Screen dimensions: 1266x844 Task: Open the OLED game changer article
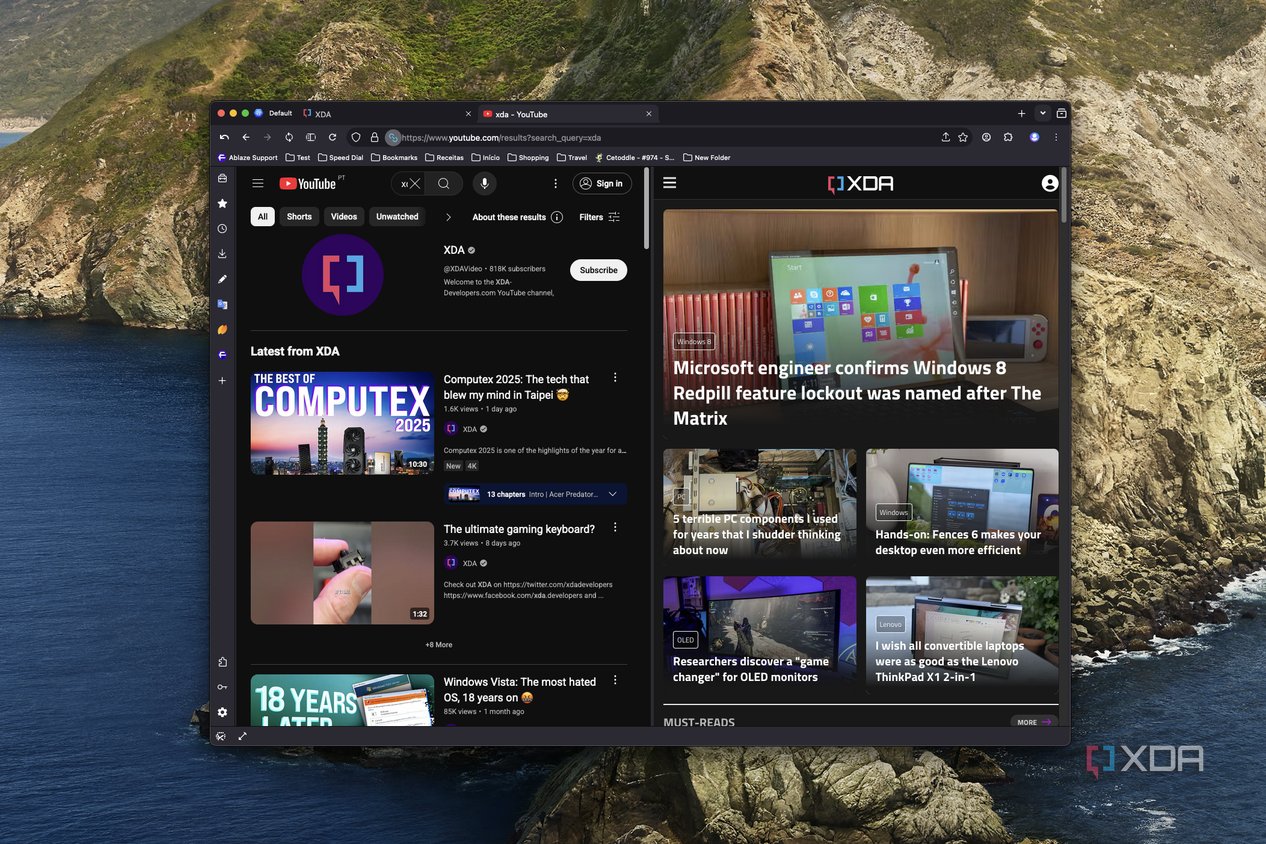click(x=751, y=669)
